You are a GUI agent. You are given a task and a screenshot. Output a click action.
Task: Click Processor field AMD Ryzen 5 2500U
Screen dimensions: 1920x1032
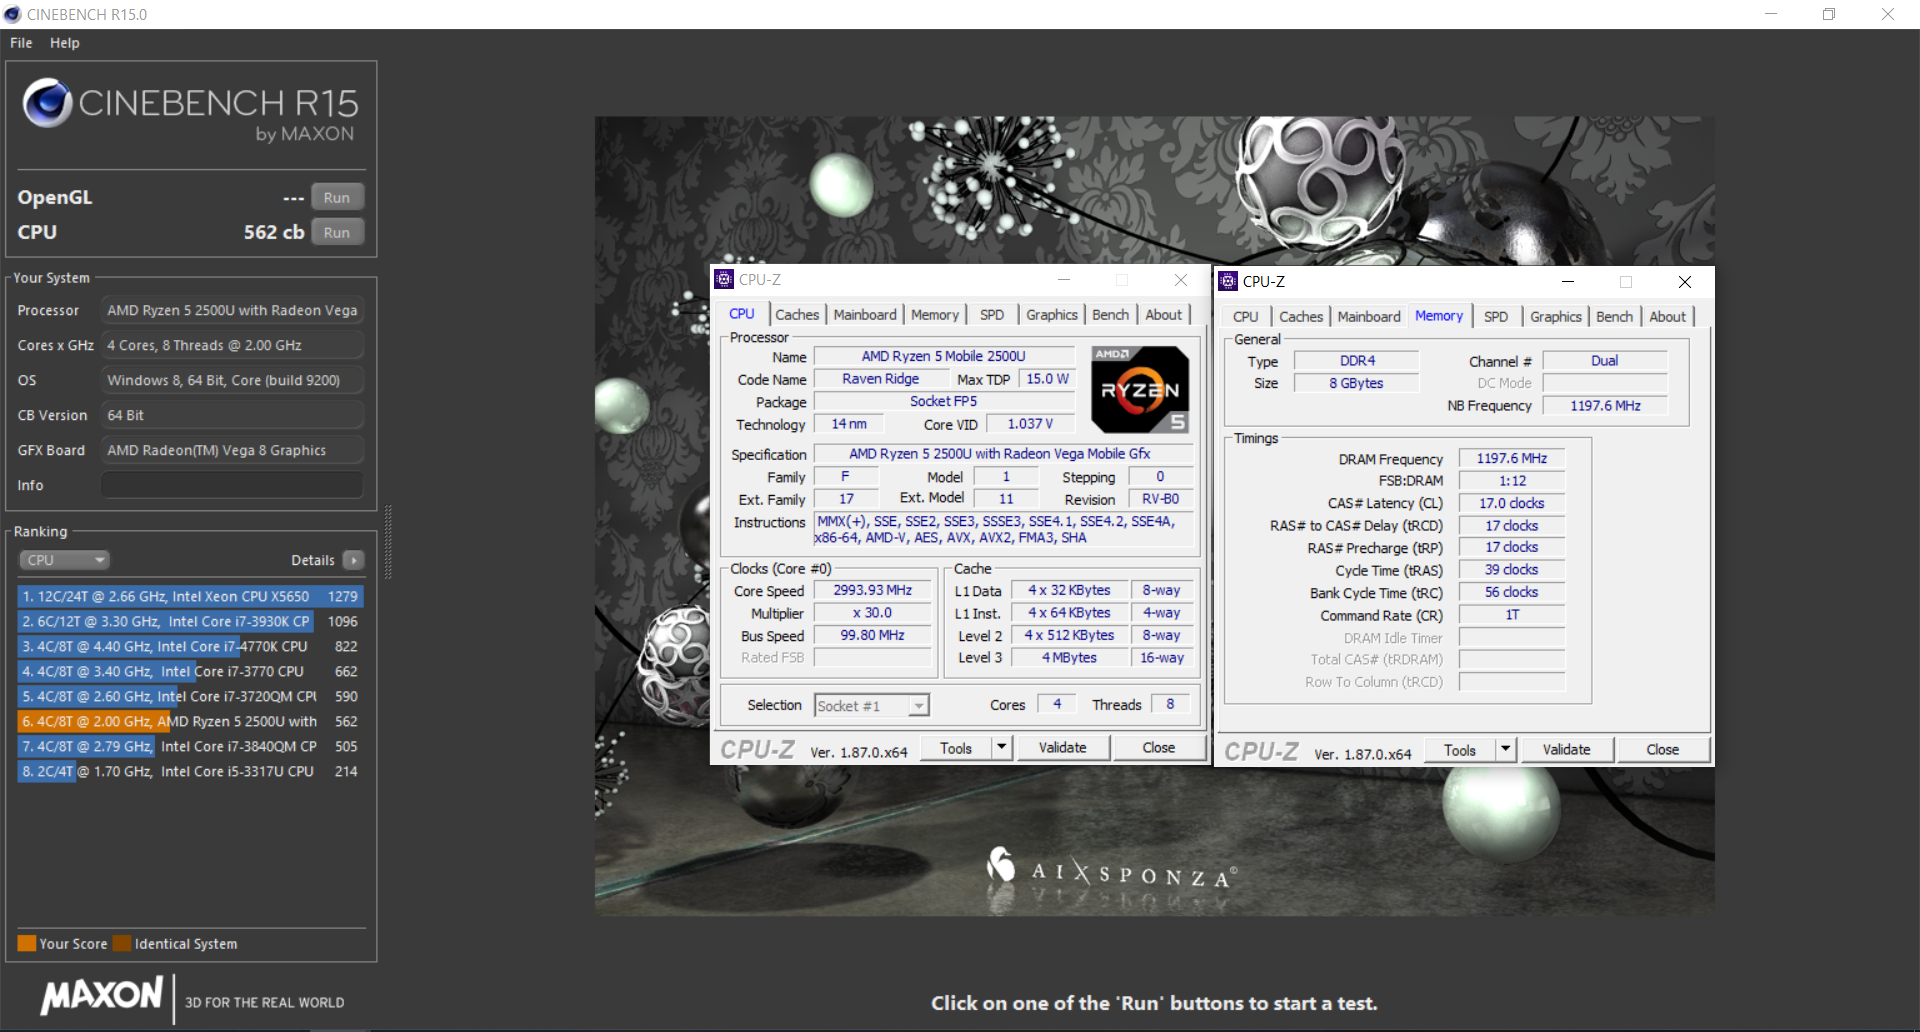click(x=232, y=310)
